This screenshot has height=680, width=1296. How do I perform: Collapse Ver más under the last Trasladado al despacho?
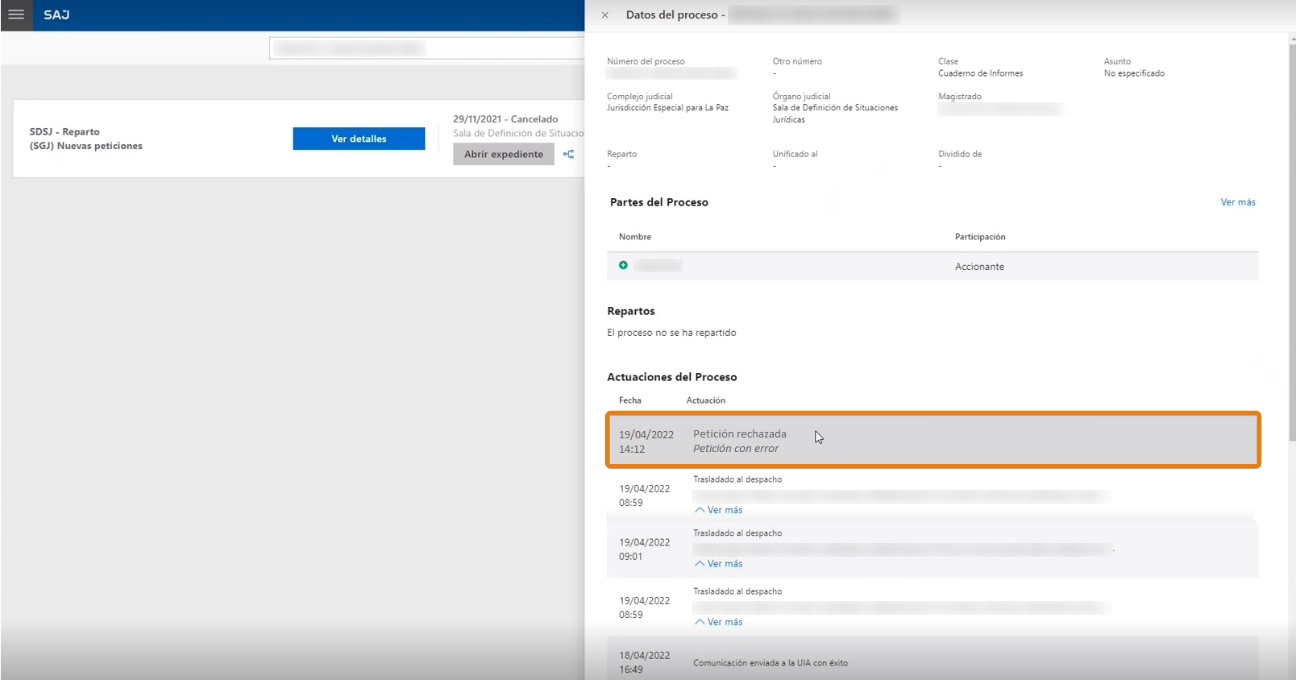718,622
